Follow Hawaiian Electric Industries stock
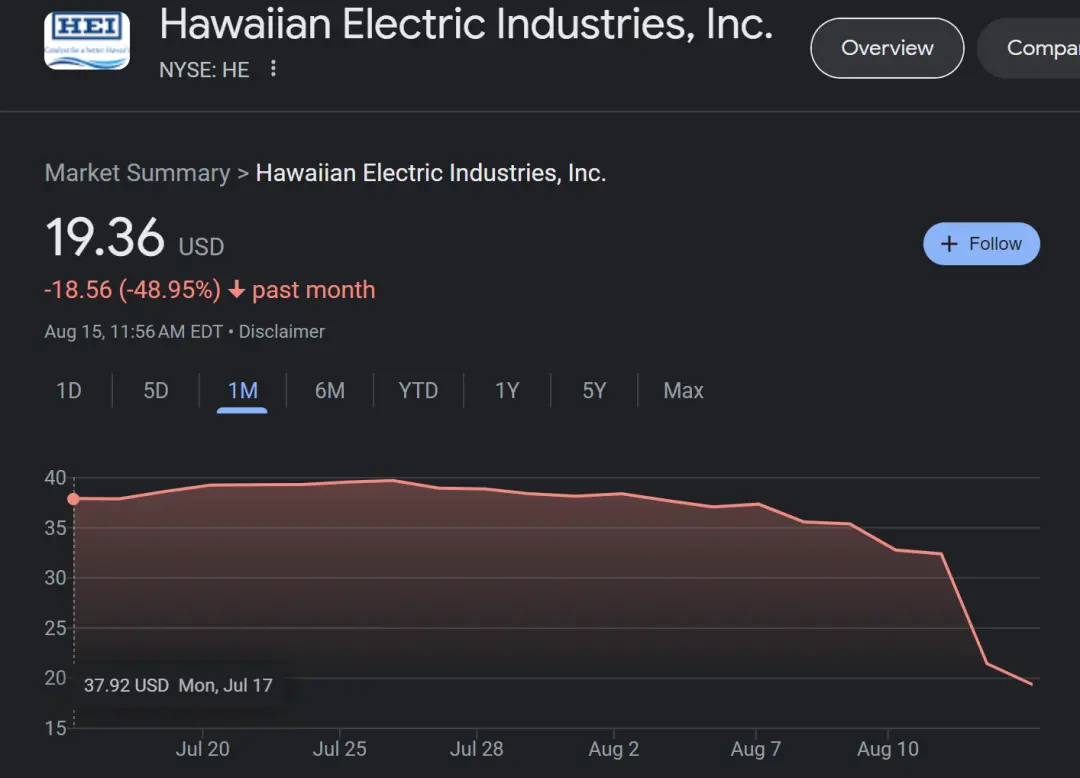The width and height of the screenshot is (1080, 778). (x=981, y=244)
